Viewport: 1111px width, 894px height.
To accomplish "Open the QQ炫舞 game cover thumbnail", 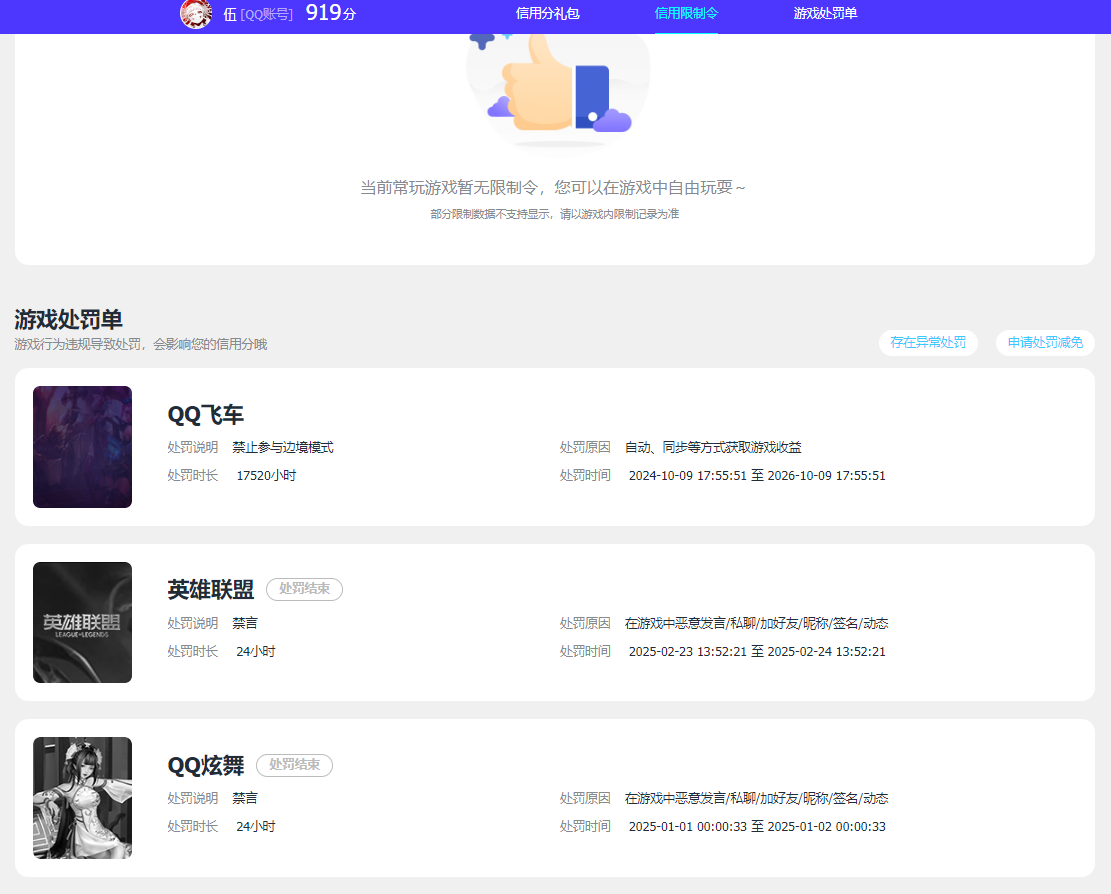I will point(82,798).
